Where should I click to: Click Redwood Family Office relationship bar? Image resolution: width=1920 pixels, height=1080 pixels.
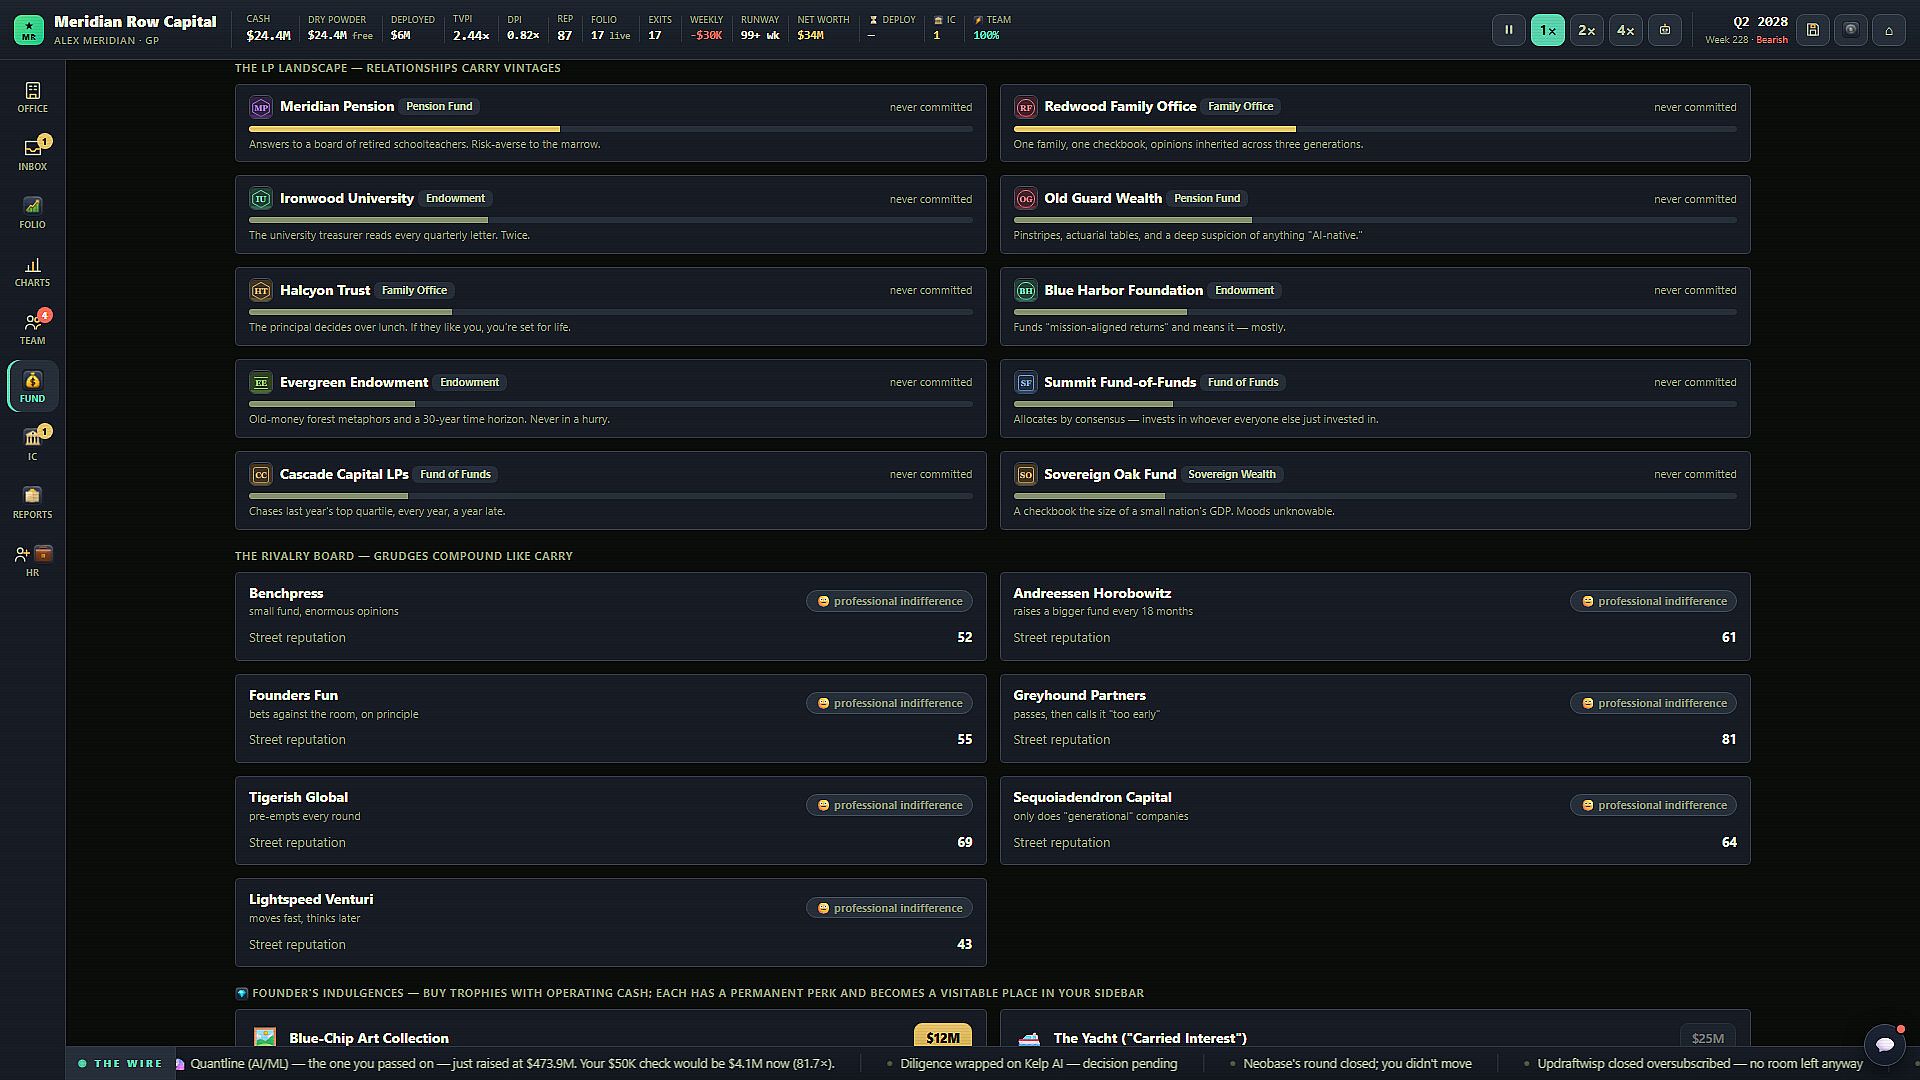(x=1375, y=129)
